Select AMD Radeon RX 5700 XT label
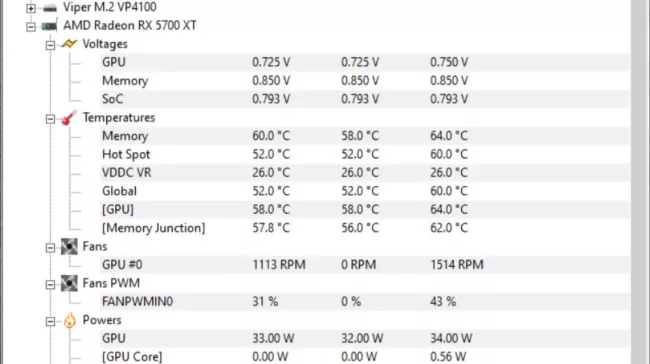This screenshot has height=364, width=650. [x=130, y=25]
